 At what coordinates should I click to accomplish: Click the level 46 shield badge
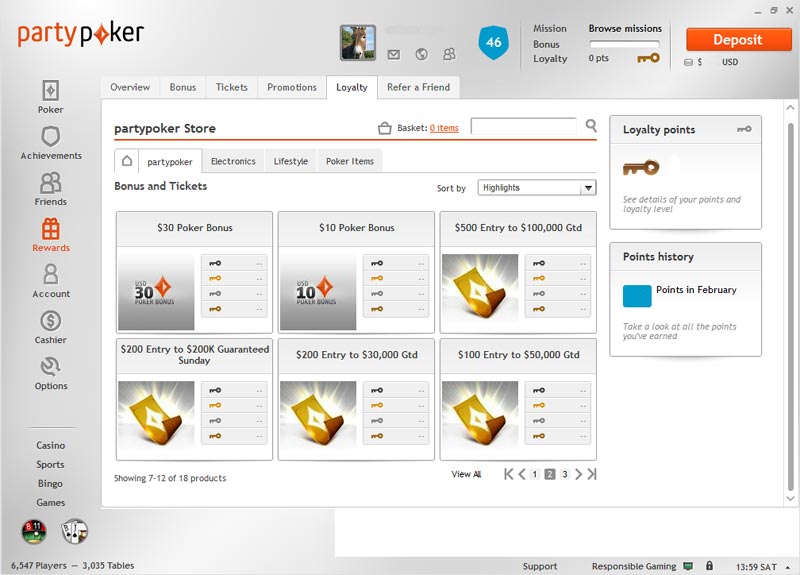(x=493, y=42)
